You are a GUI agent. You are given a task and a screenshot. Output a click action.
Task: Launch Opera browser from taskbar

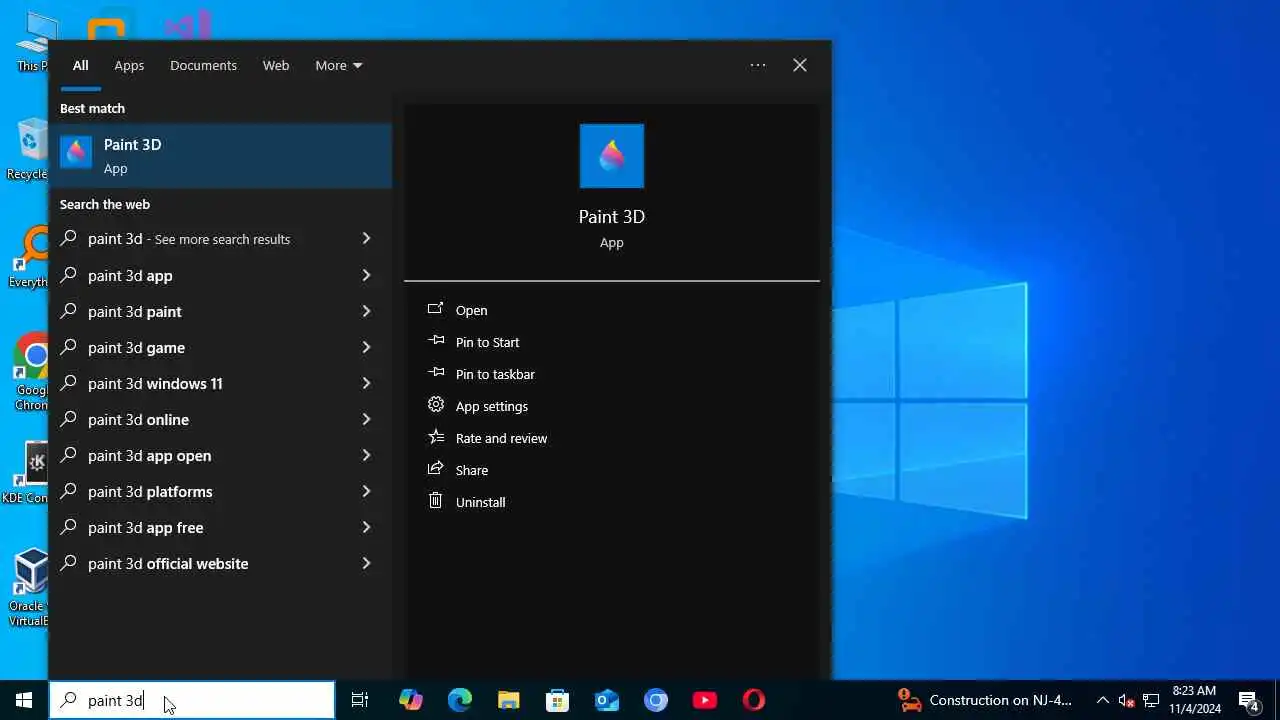click(x=754, y=700)
